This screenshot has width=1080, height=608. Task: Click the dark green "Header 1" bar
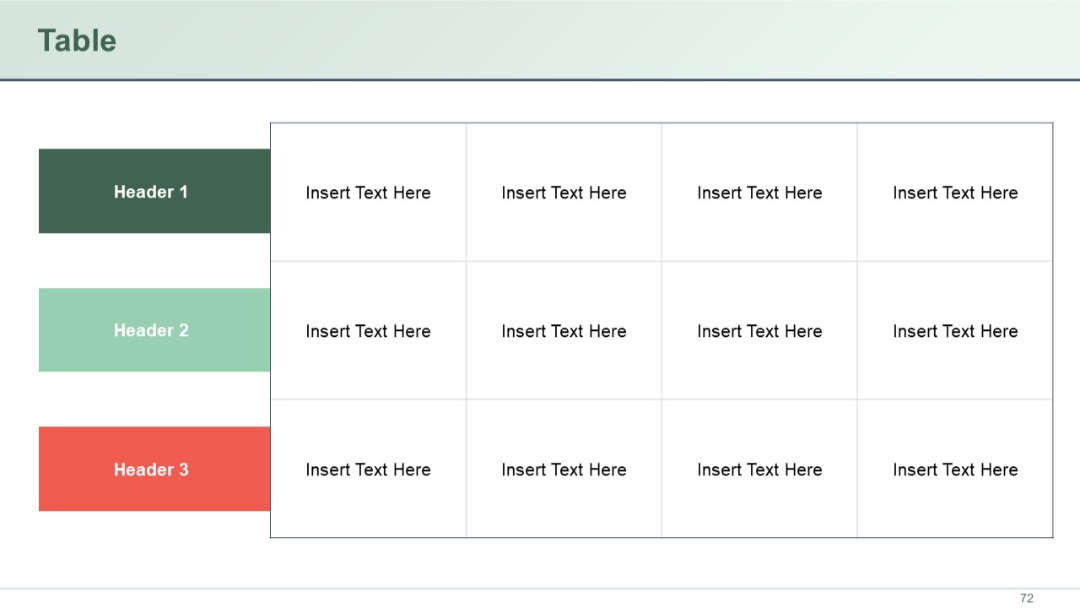click(152, 191)
